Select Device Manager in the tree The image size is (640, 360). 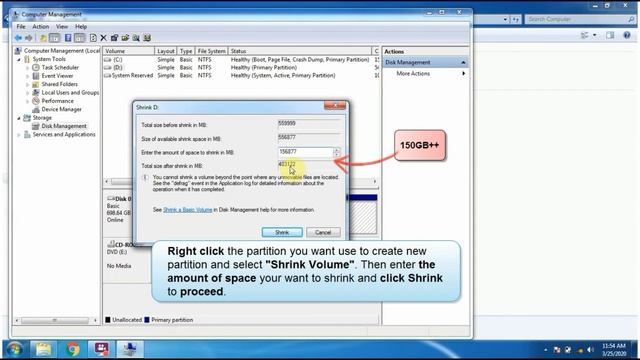coord(61,109)
